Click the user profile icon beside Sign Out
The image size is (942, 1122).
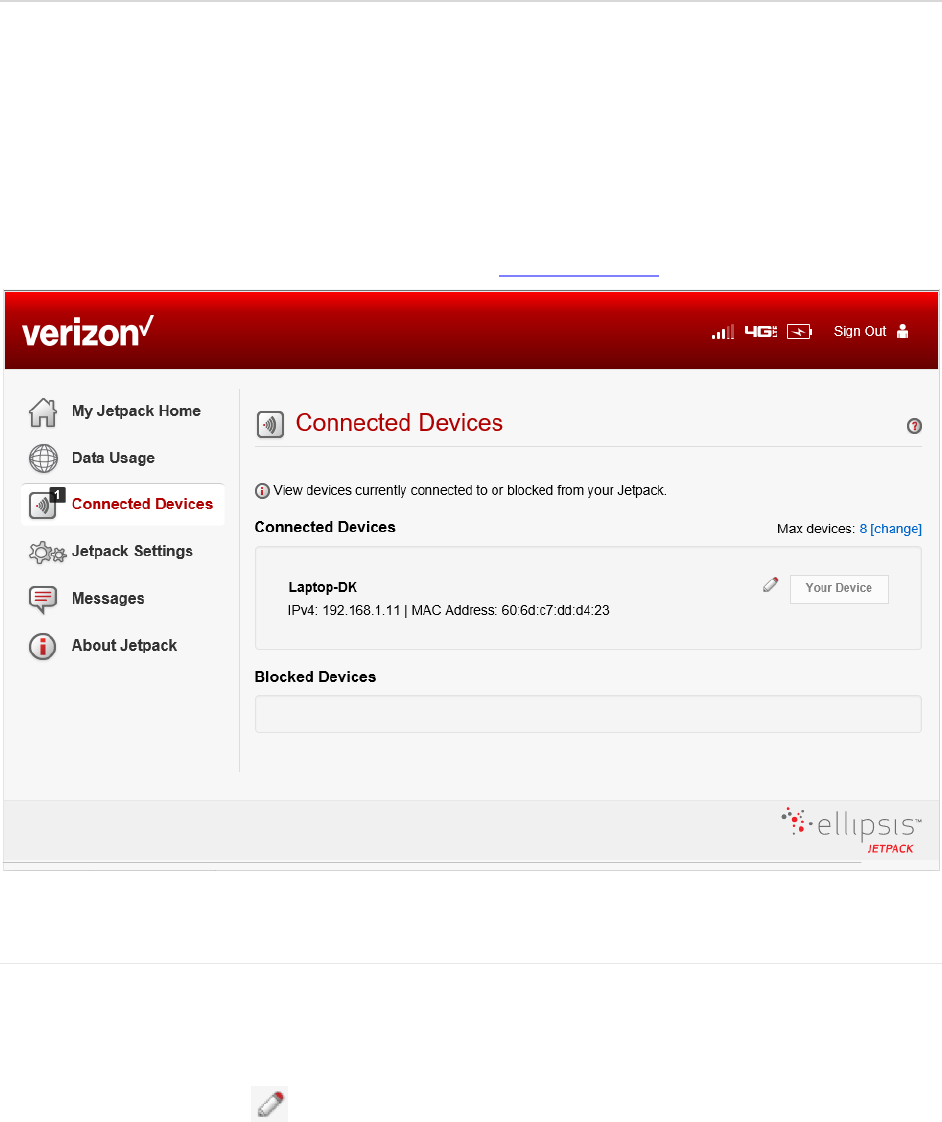(903, 331)
